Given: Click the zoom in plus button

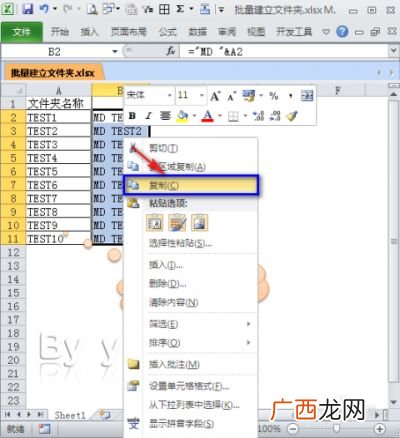Looking at the screenshot, I should (x=379, y=429).
